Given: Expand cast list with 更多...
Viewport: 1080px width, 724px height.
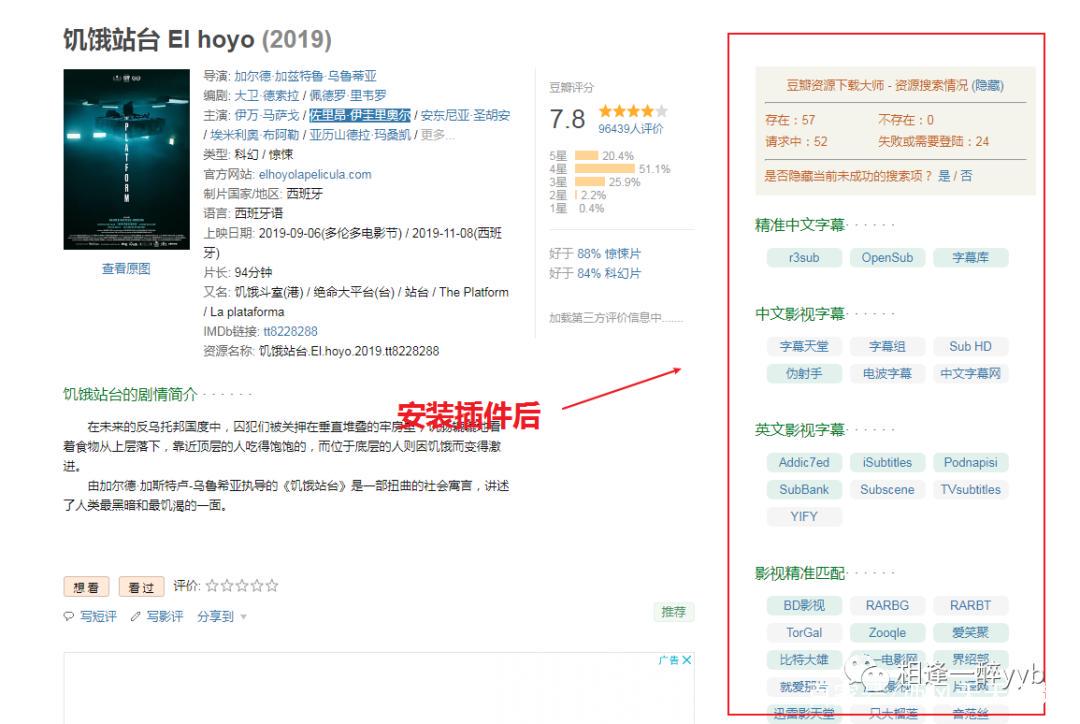Looking at the screenshot, I should click(x=437, y=134).
